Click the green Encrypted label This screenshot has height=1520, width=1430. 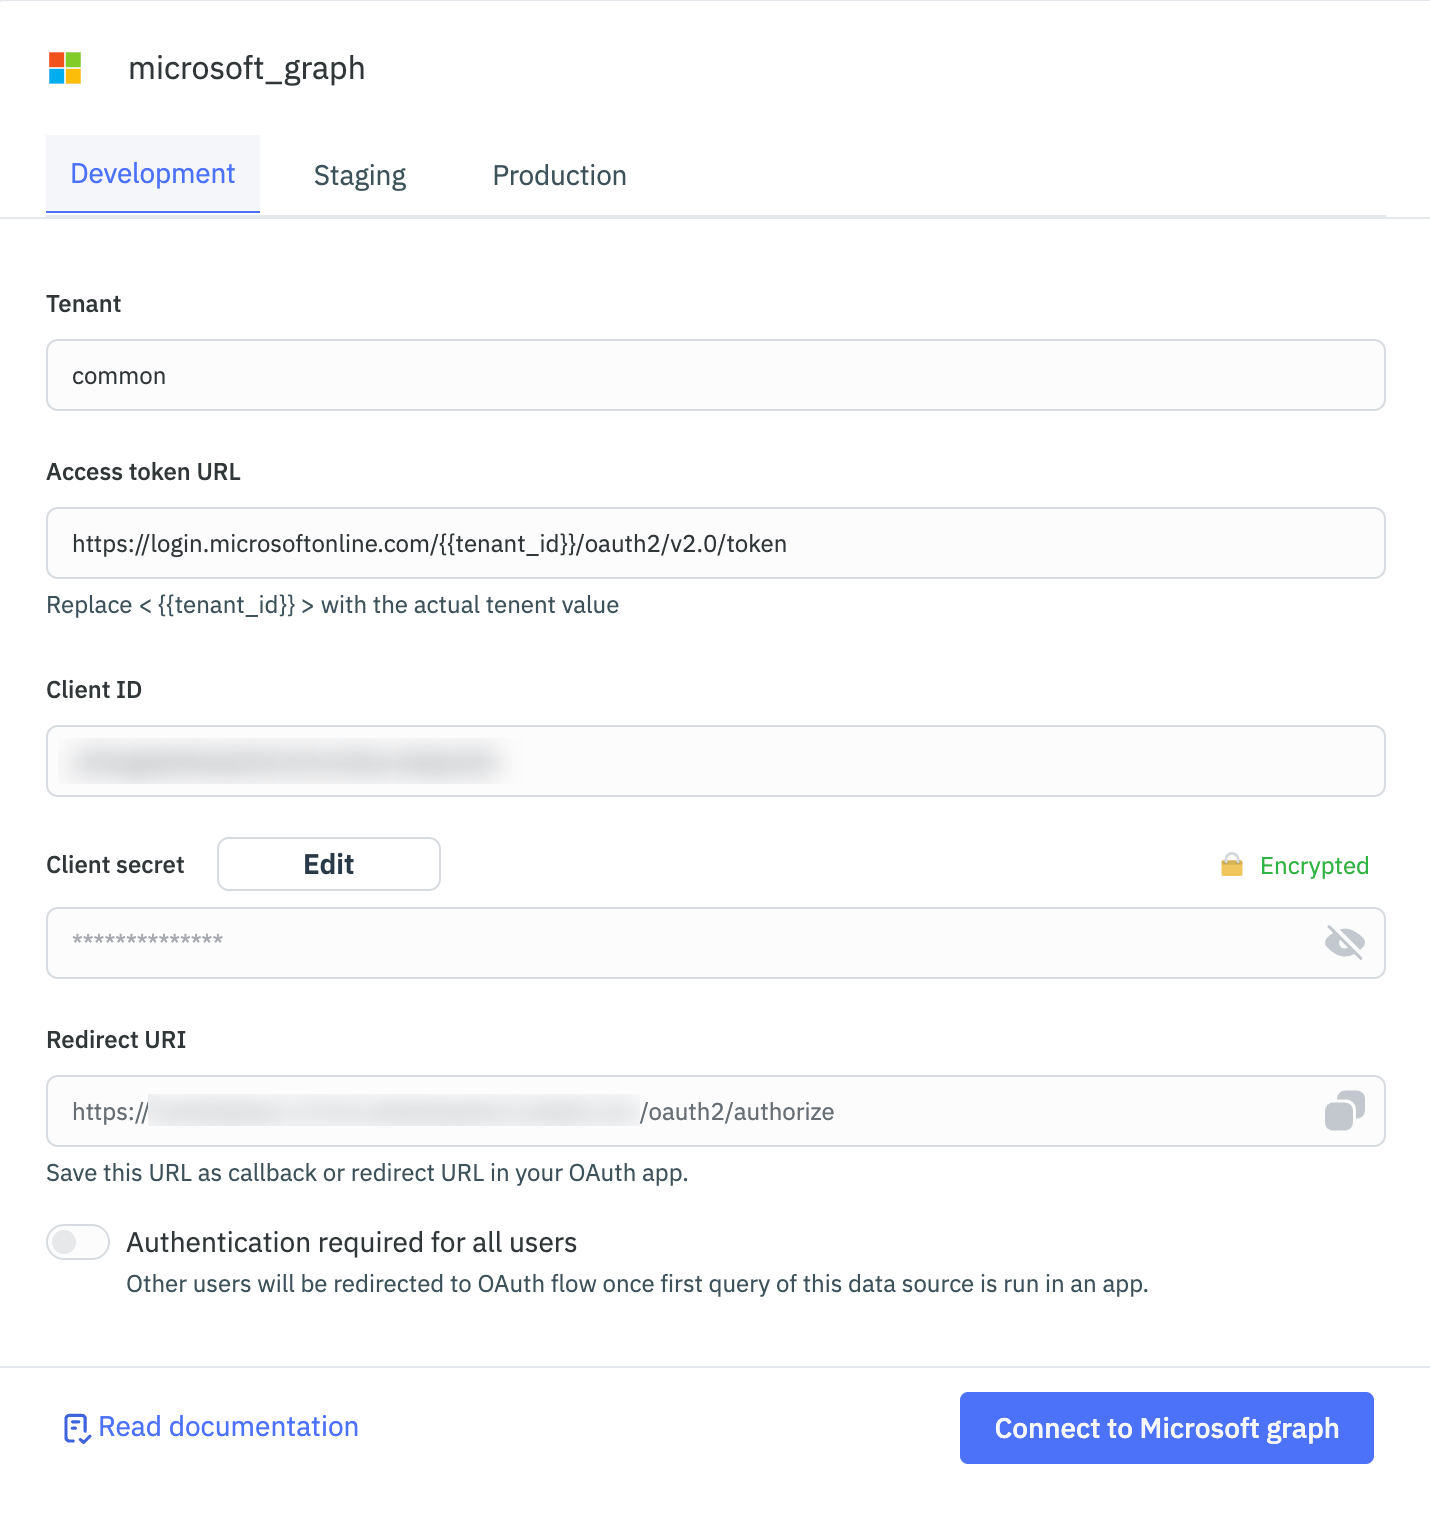pyautogui.click(x=1313, y=865)
